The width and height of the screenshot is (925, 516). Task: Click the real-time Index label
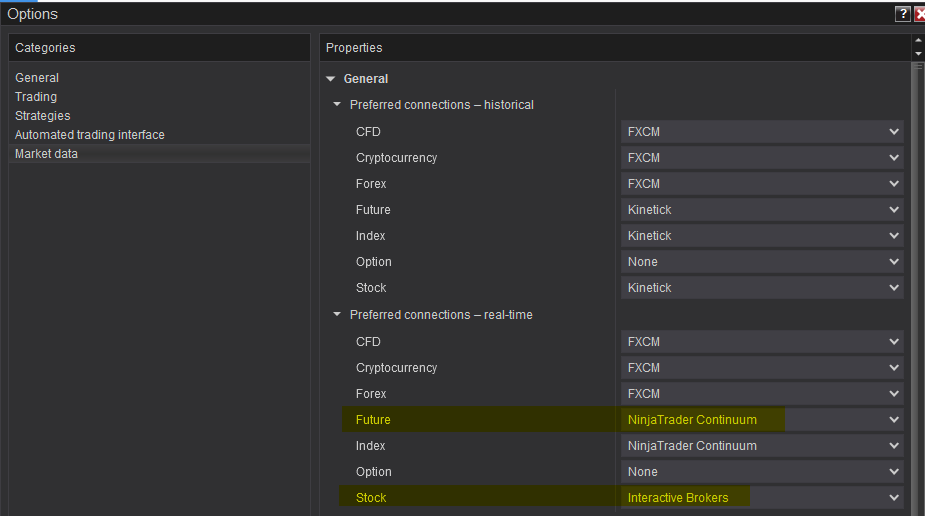coord(370,445)
